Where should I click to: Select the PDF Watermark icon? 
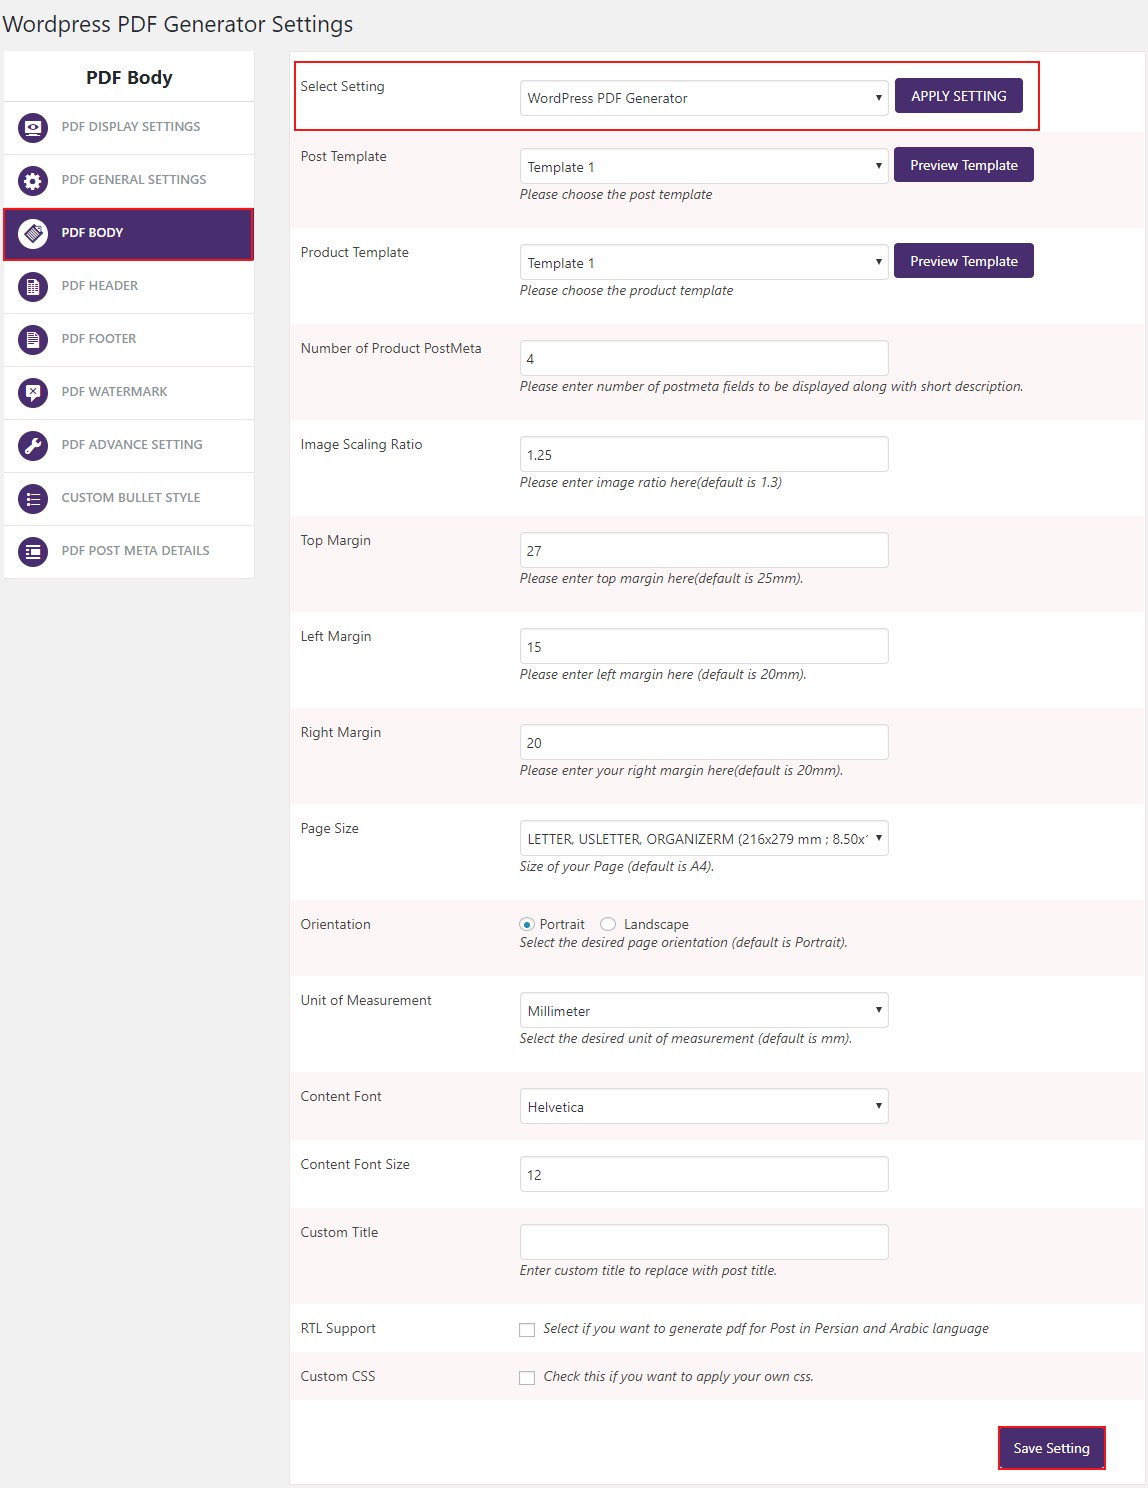coord(33,393)
